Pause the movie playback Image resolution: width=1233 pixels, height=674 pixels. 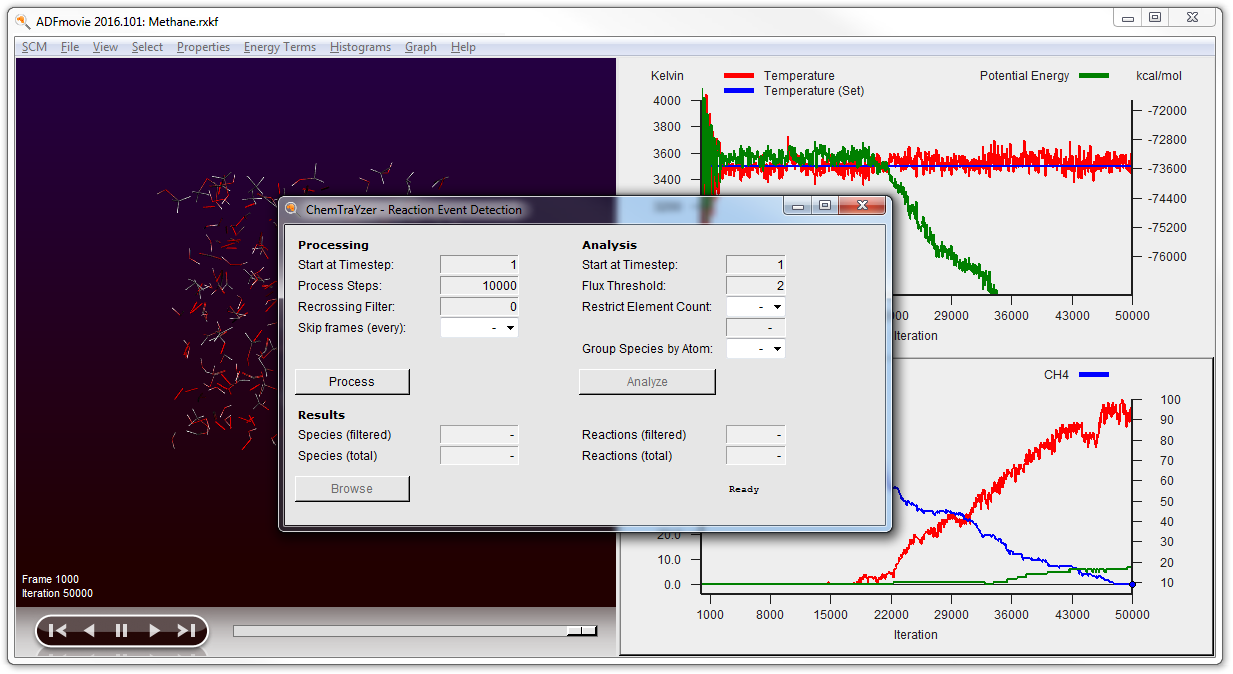[121, 630]
